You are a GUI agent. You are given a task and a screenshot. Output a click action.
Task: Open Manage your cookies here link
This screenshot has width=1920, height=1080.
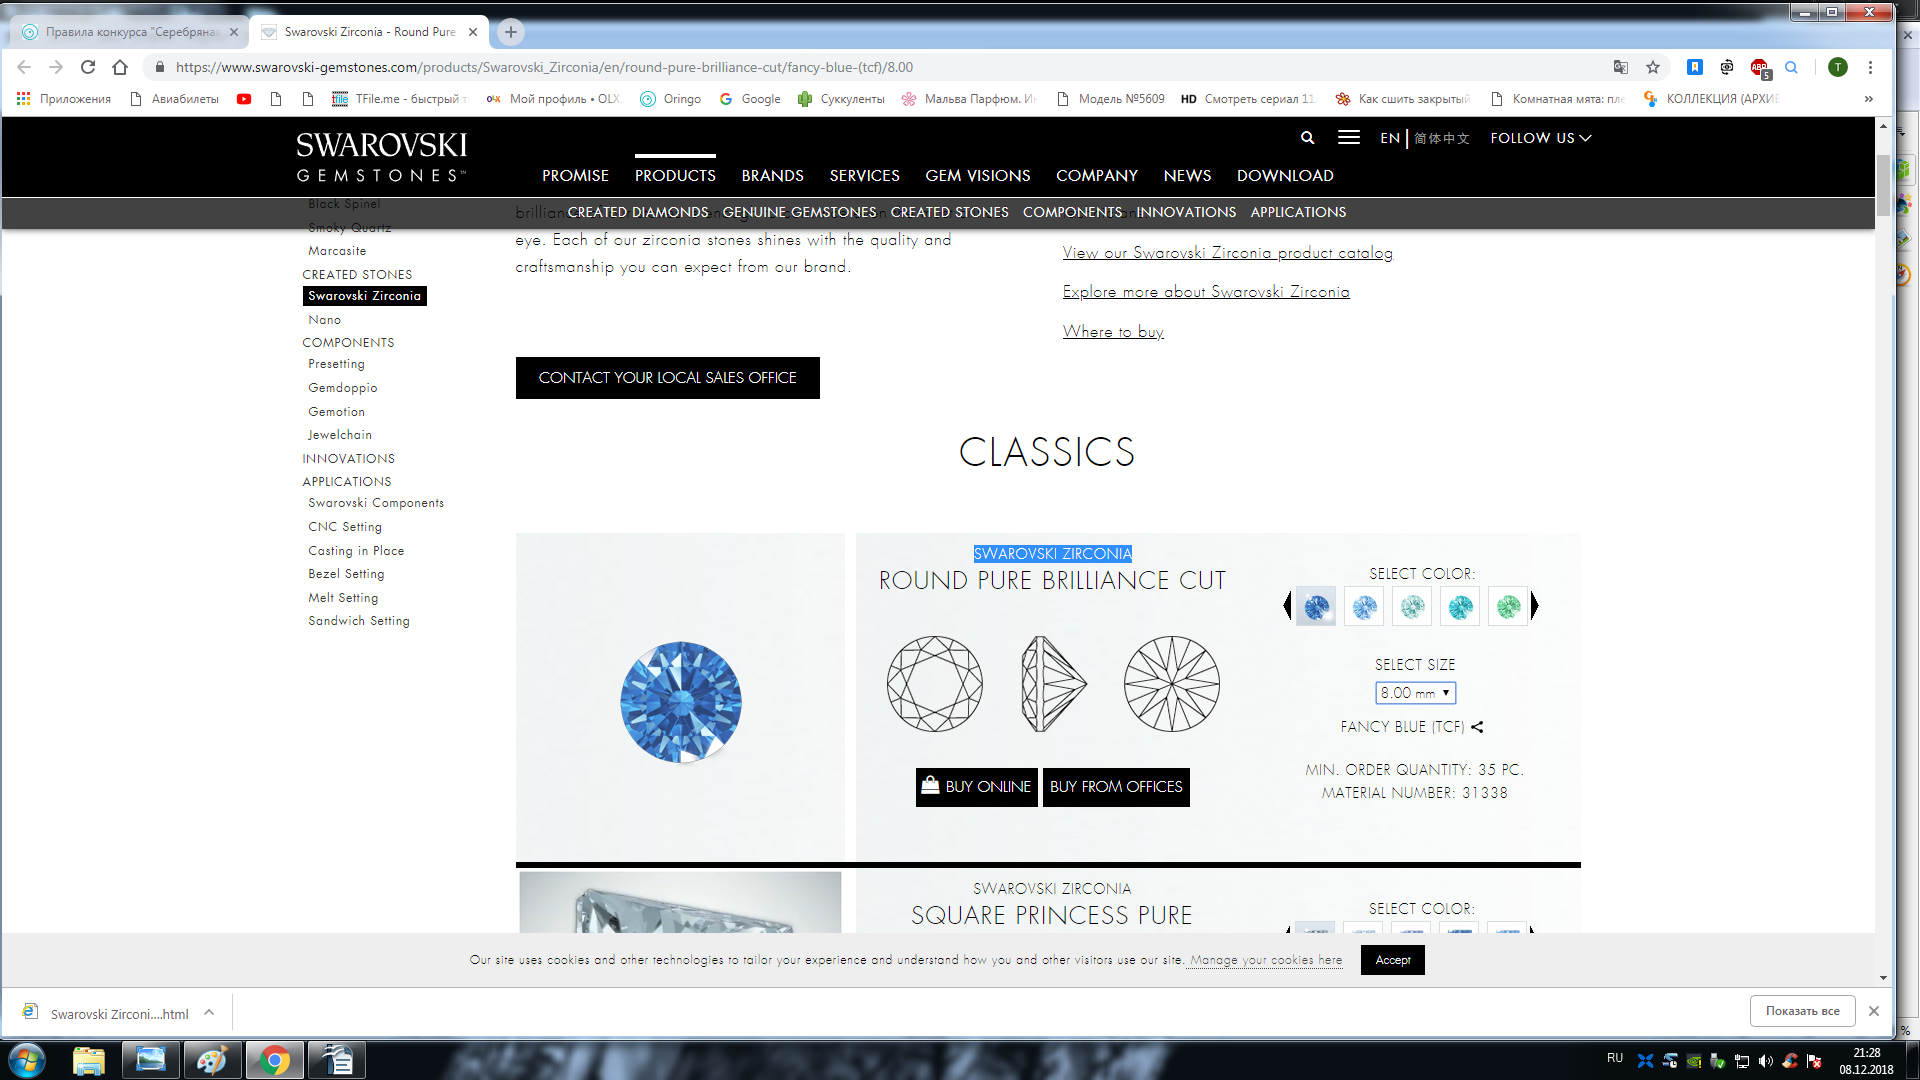tap(1266, 960)
